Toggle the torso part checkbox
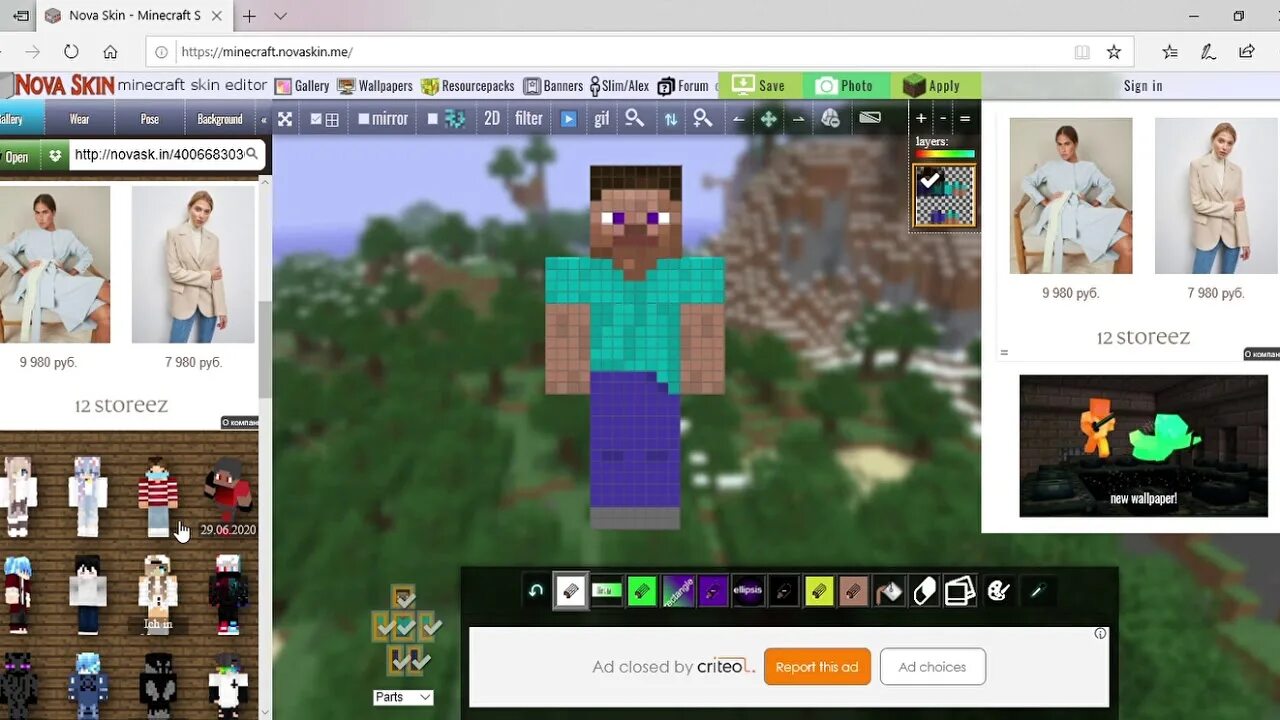Image resolution: width=1280 pixels, height=720 pixels. click(x=405, y=628)
